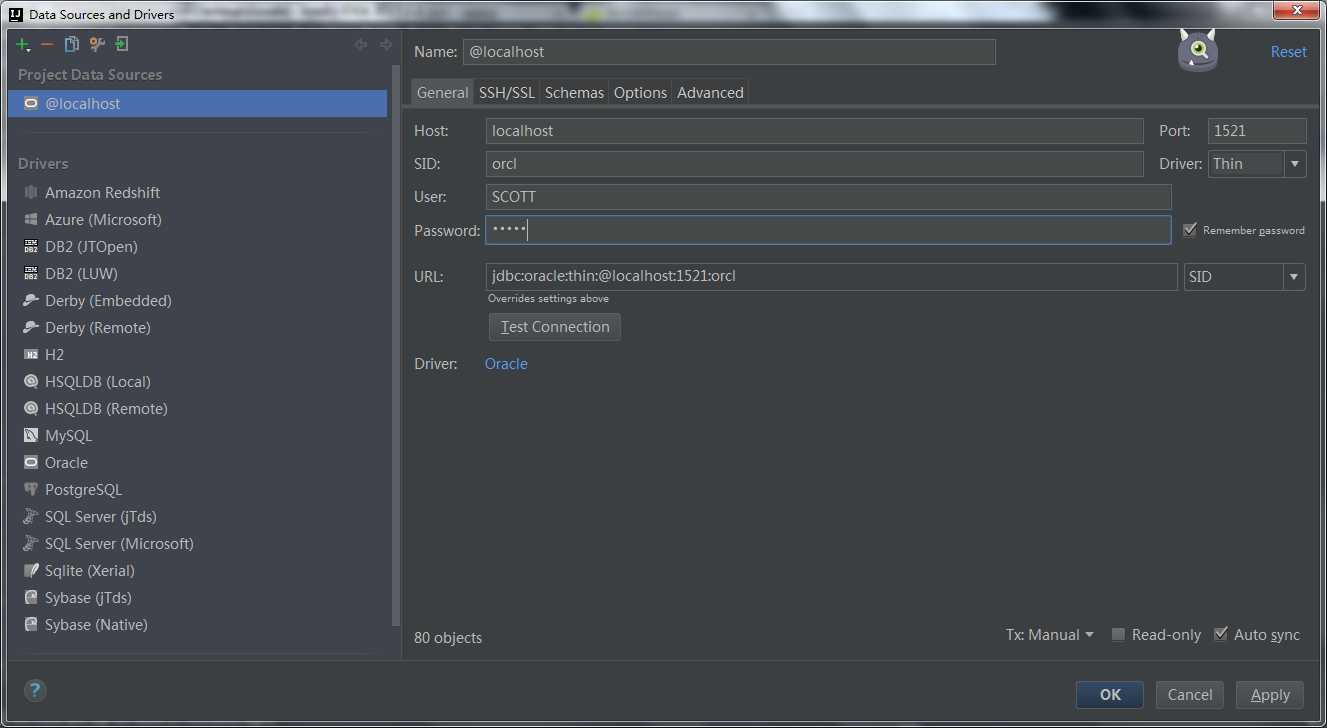1327x728 pixels.
Task: Click into the SID field
Action: point(815,164)
